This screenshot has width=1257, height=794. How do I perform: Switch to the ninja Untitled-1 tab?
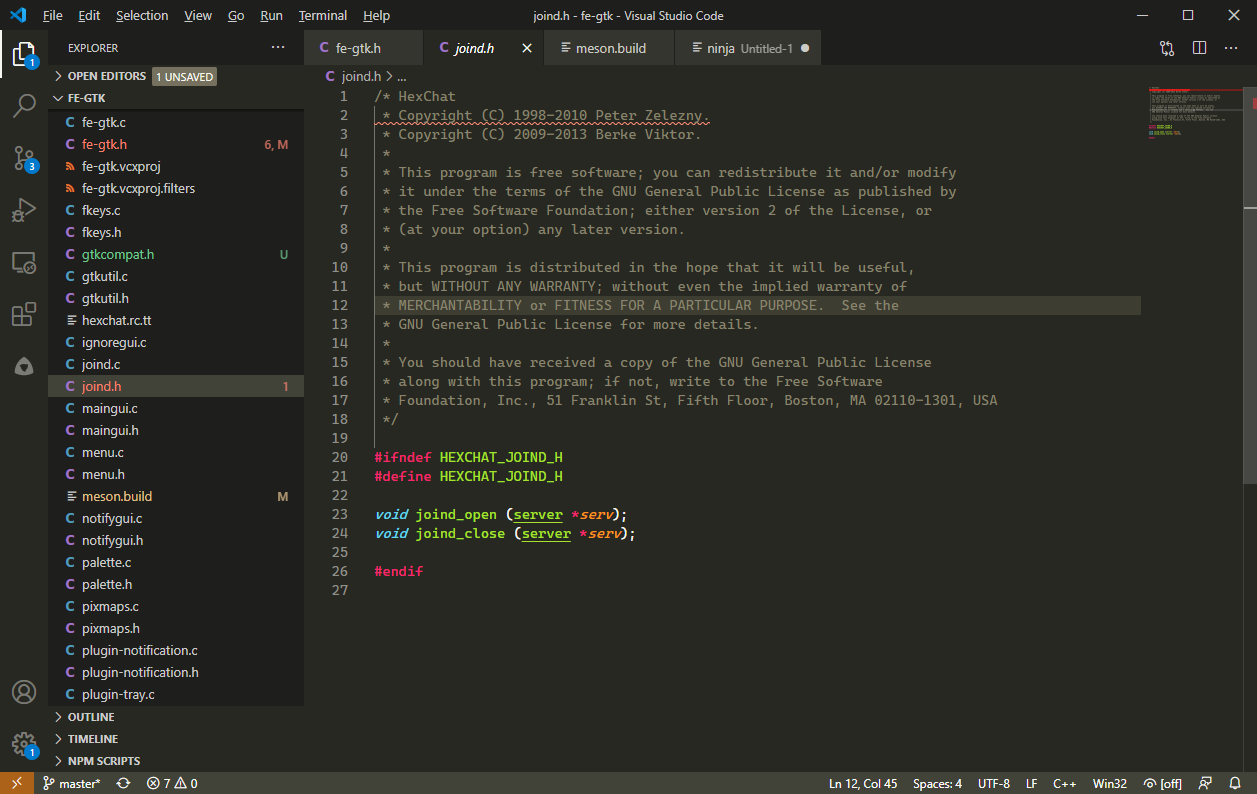click(x=749, y=48)
